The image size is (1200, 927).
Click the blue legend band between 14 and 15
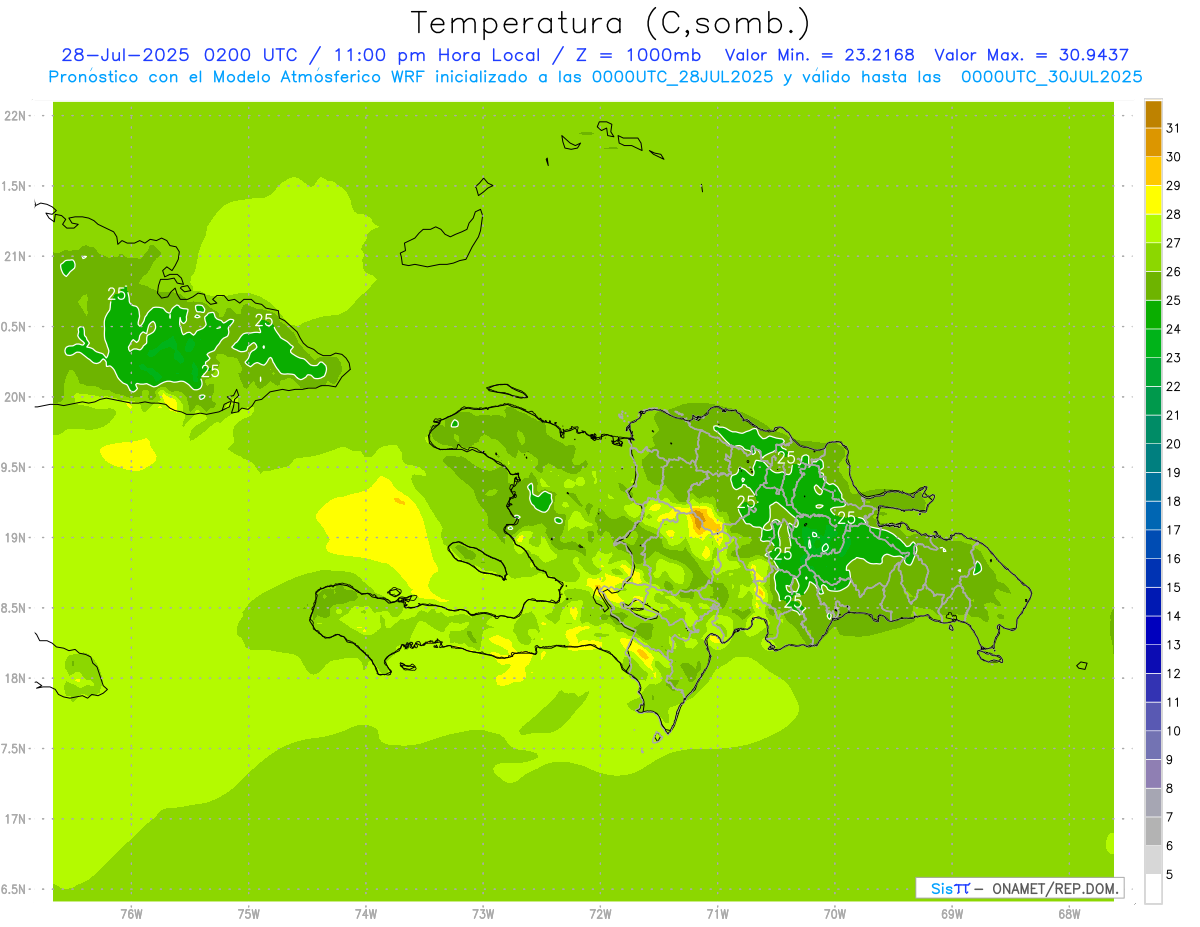pyautogui.click(x=1153, y=602)
